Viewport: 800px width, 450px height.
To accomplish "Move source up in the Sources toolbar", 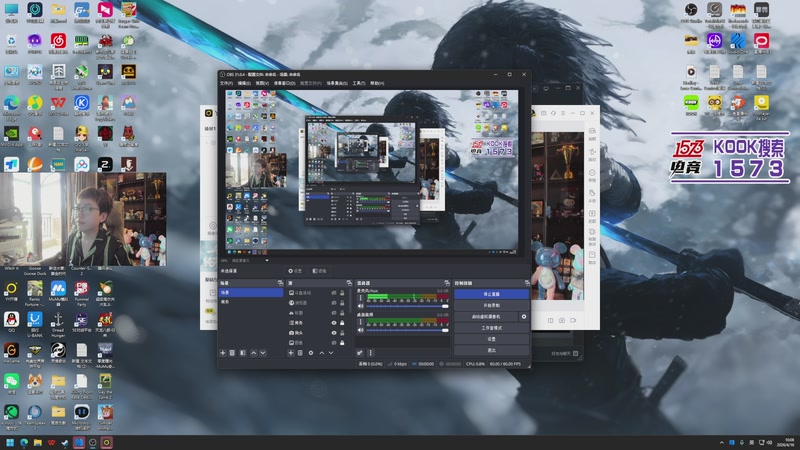I will pos(321,353).
